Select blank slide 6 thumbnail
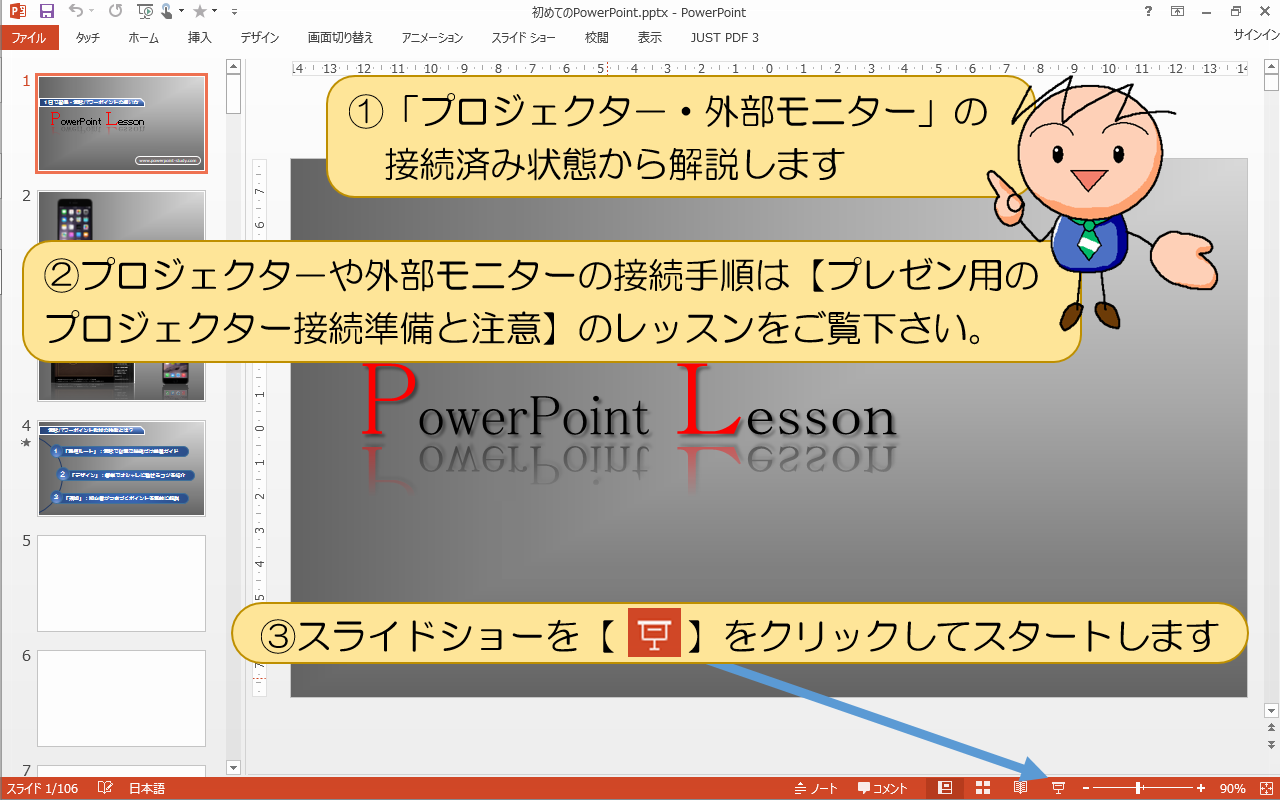The width and height of the screenshot is (1280, 800). coord(121,698)
